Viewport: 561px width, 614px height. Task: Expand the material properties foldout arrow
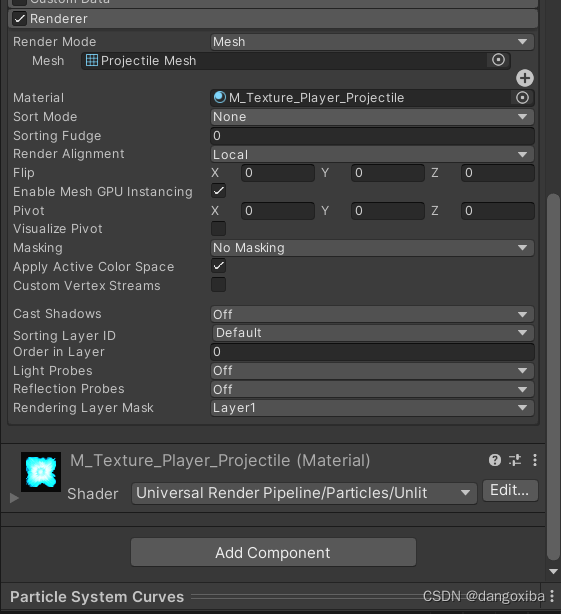pos(14,498)
